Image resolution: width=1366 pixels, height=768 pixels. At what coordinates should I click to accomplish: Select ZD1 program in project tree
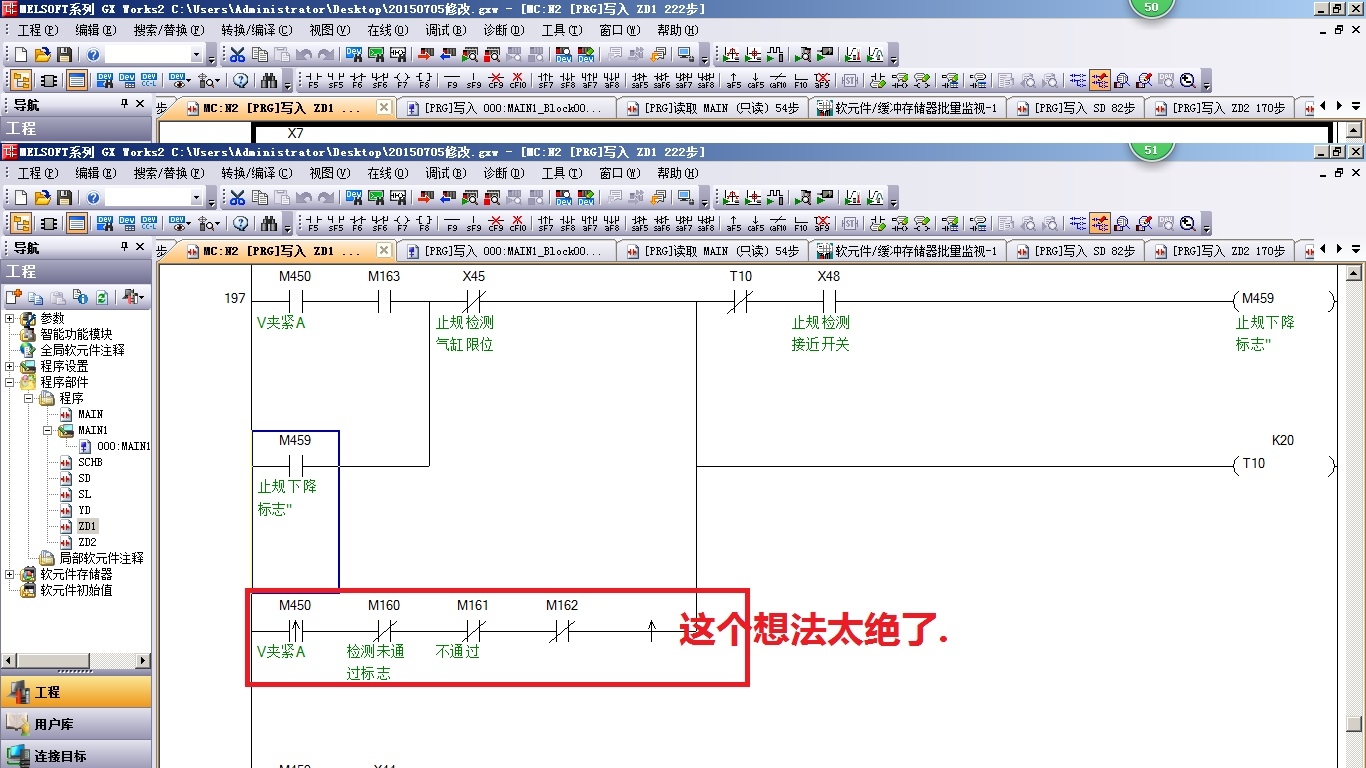[87, 526]
